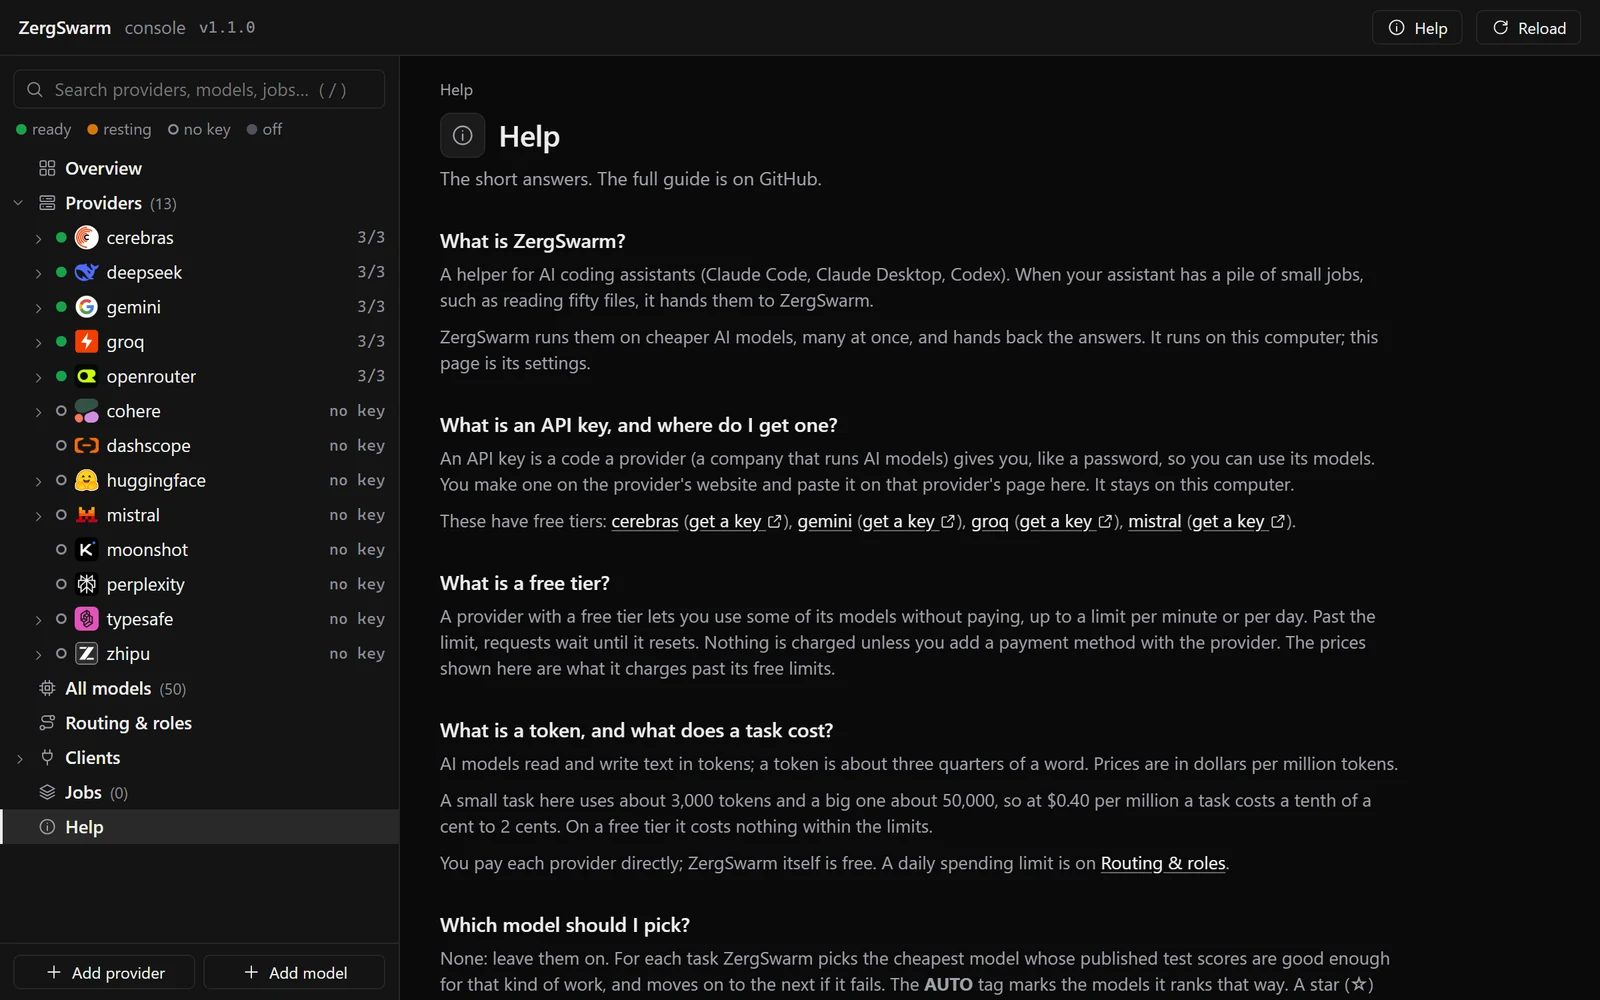Click the cohere logo icon

pyautogui.click(x=87, y=411)
